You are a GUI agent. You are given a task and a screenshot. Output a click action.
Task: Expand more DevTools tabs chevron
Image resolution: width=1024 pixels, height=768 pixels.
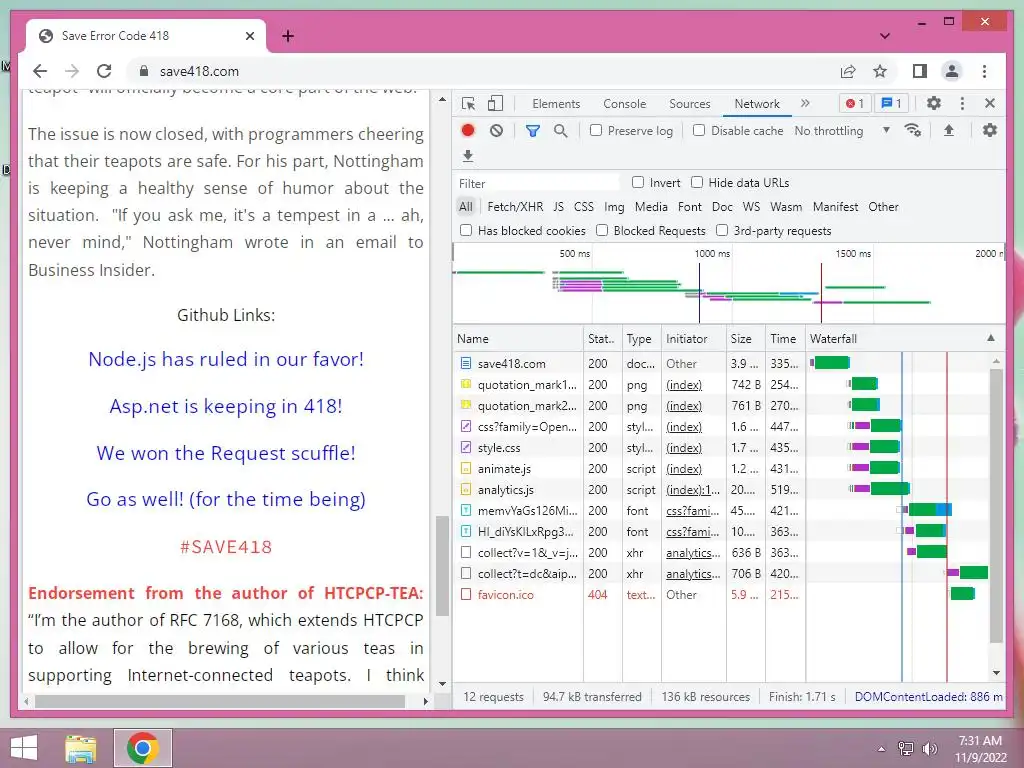pyautogui.click(x=805, y=103)
